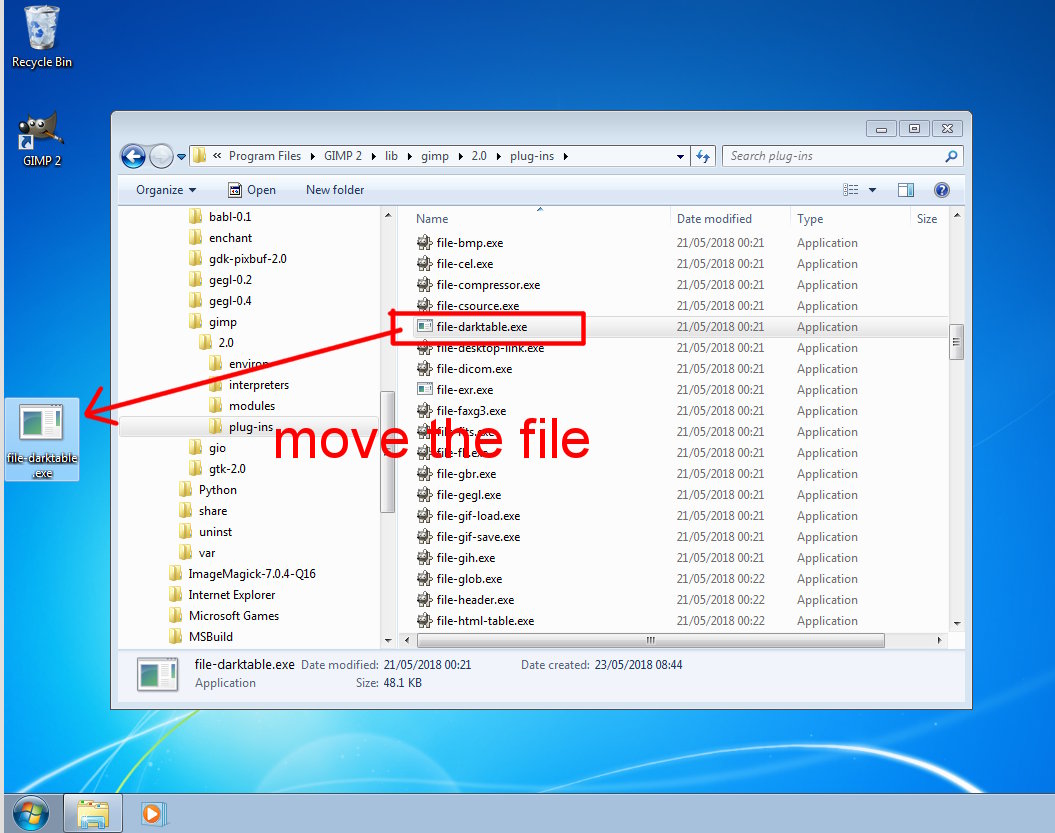Select gimp in the breadcrumb path
The width and height of the screenshot is (1055, 833).
(435, 156)
